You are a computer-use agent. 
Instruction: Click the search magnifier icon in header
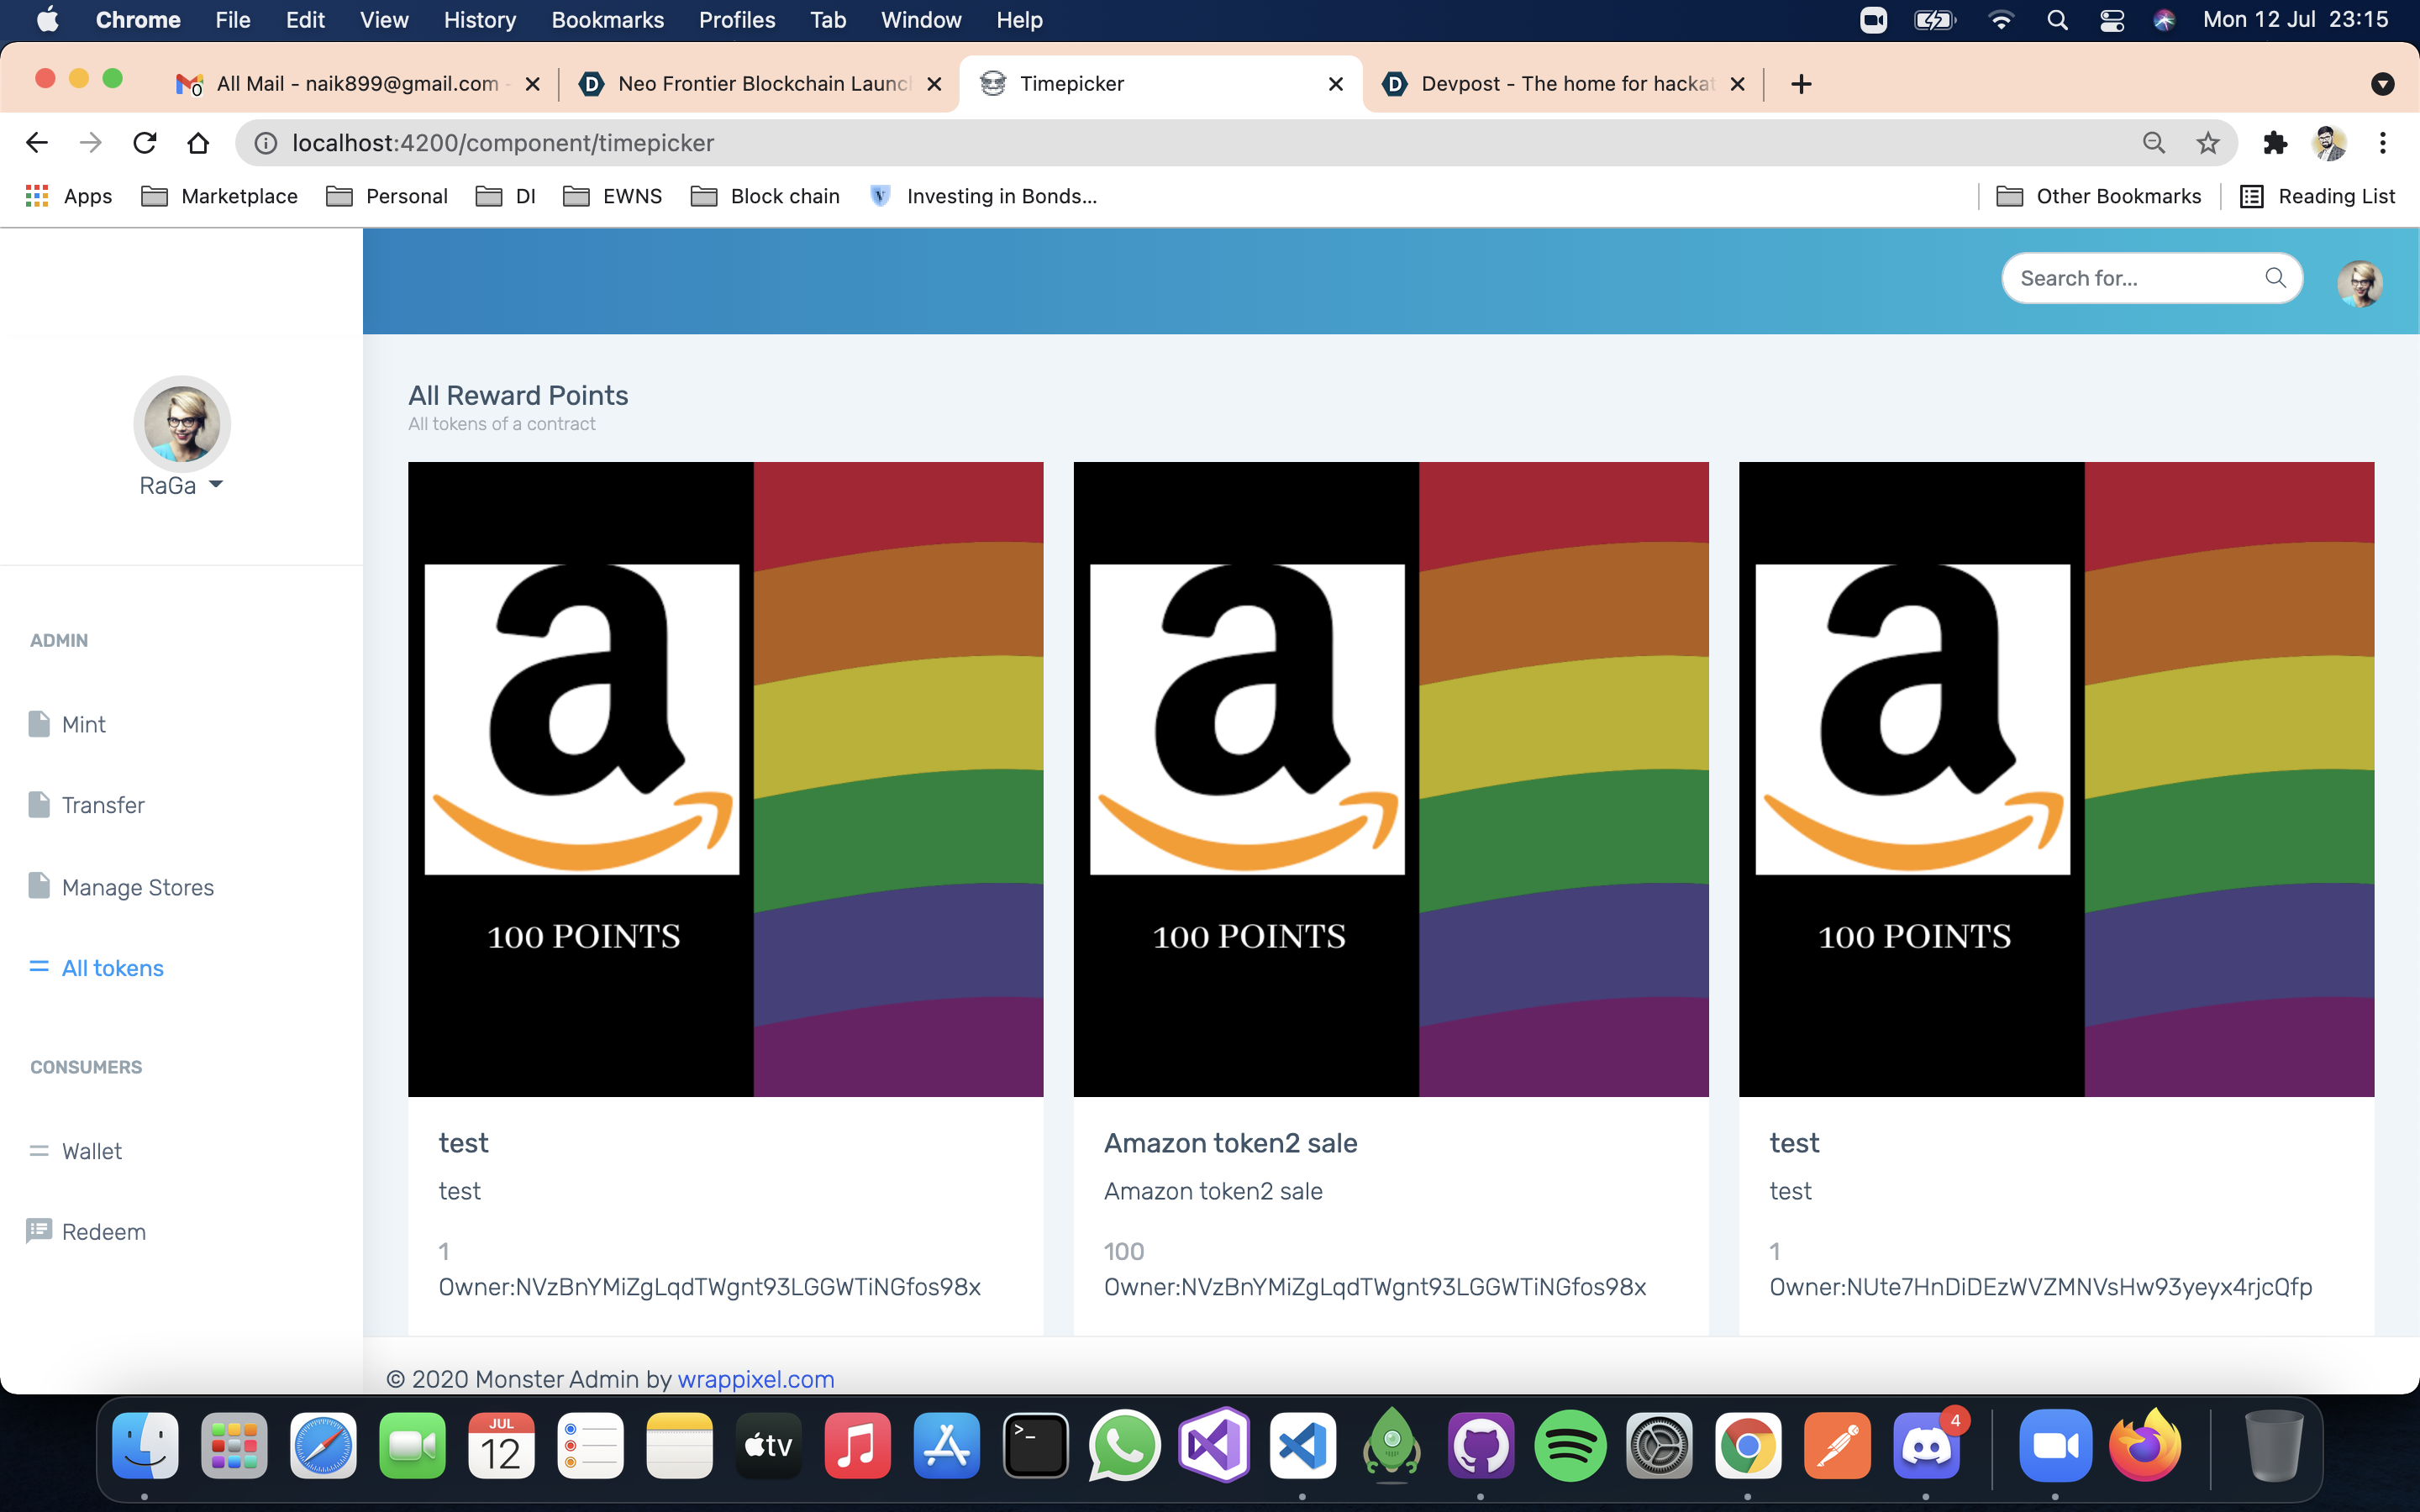click(x=2275, y=278)
